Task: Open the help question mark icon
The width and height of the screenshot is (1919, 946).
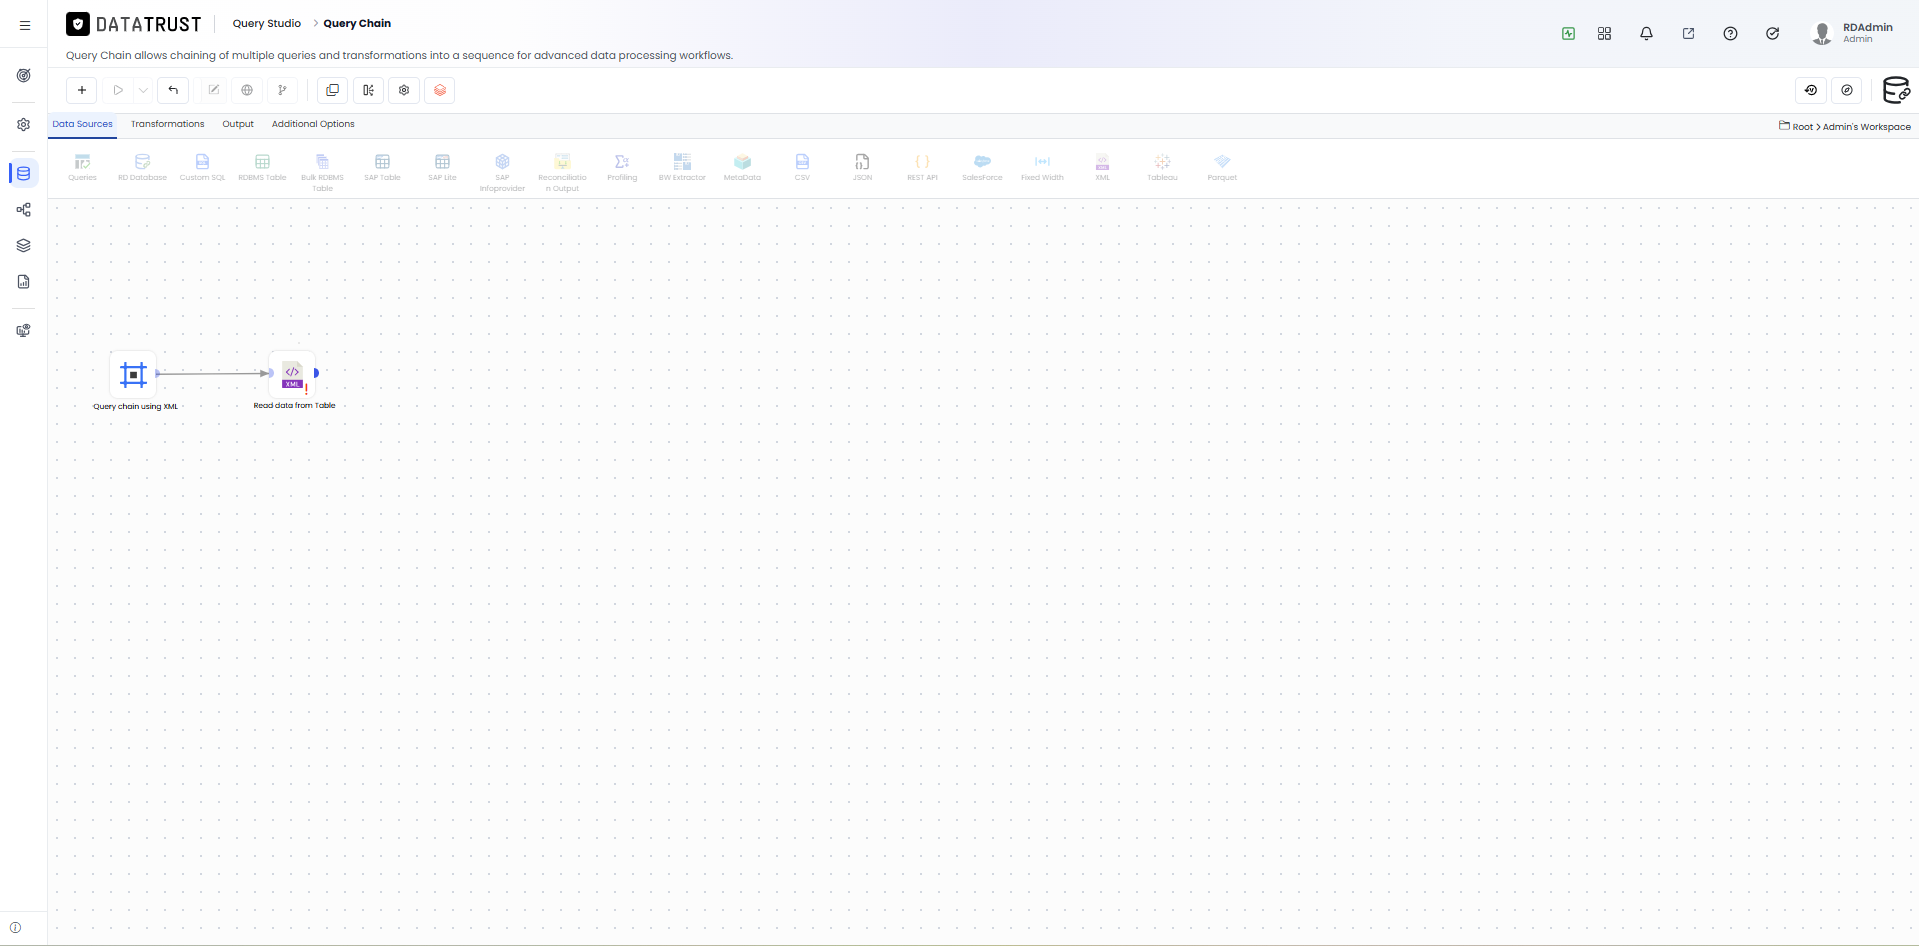Action: tap(1730, 34)
